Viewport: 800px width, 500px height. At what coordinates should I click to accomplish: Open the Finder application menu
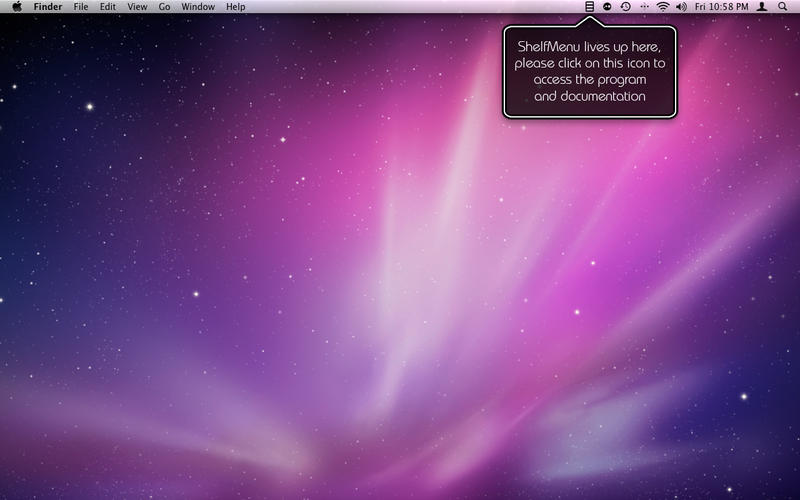coord(48,7)
